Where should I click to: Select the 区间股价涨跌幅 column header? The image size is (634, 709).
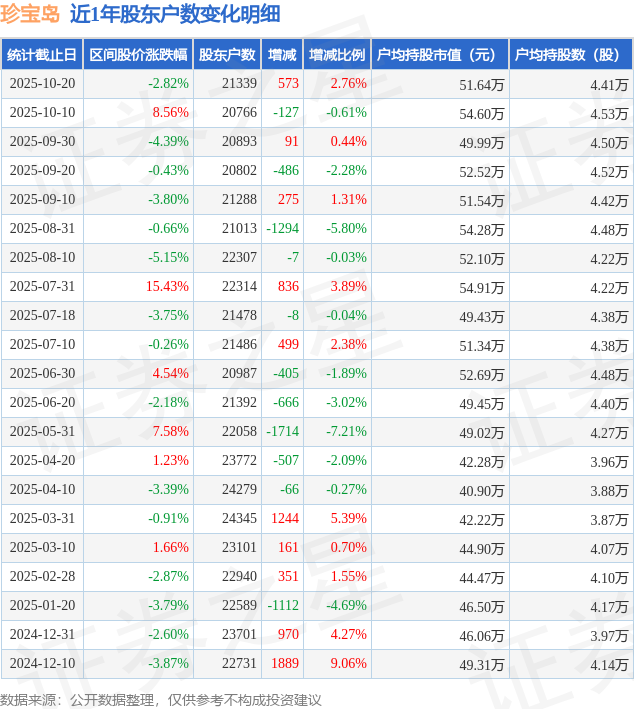coord(138,55)
